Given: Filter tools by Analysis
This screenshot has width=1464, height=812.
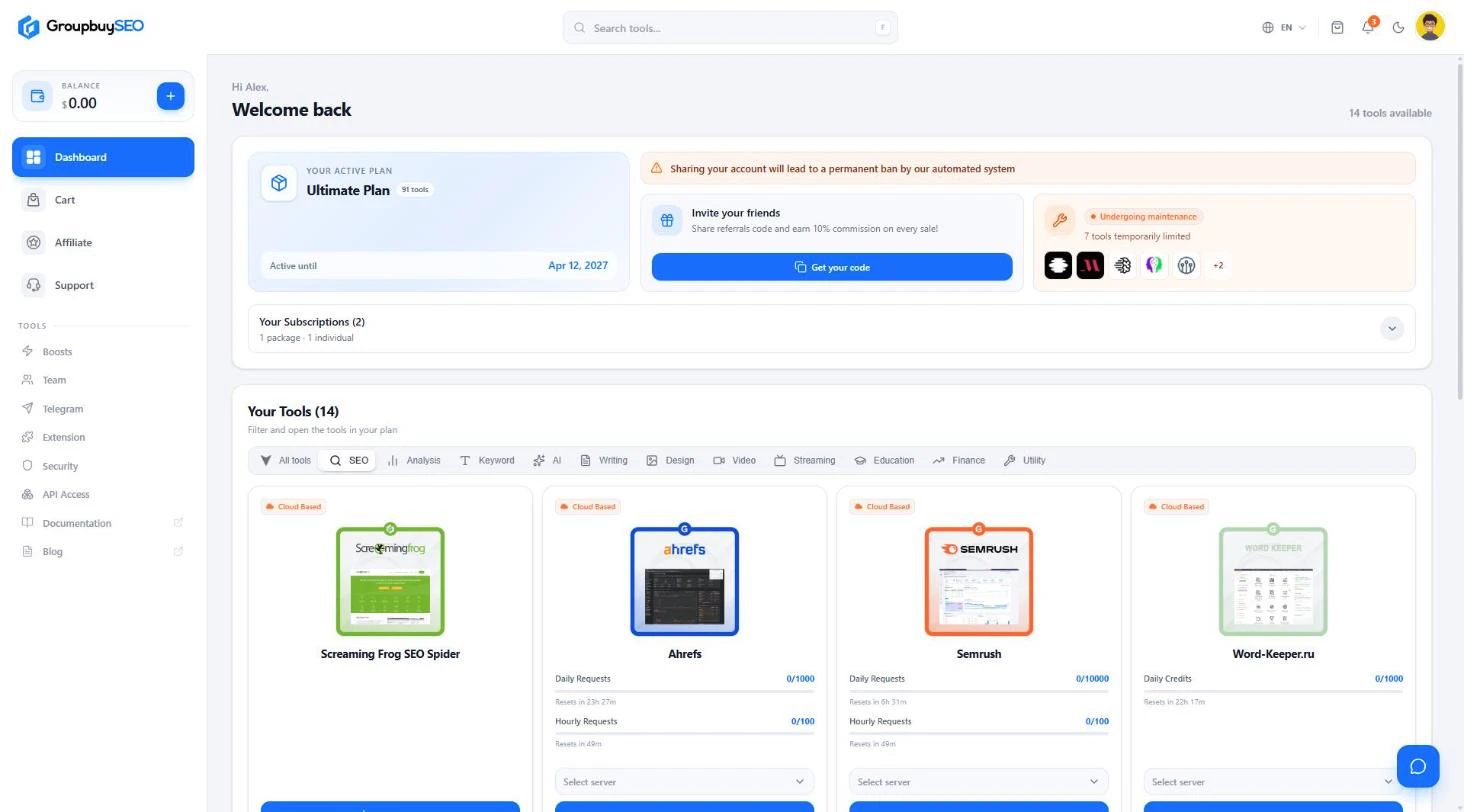Looking at the screenshot, I should coord(413,460).
